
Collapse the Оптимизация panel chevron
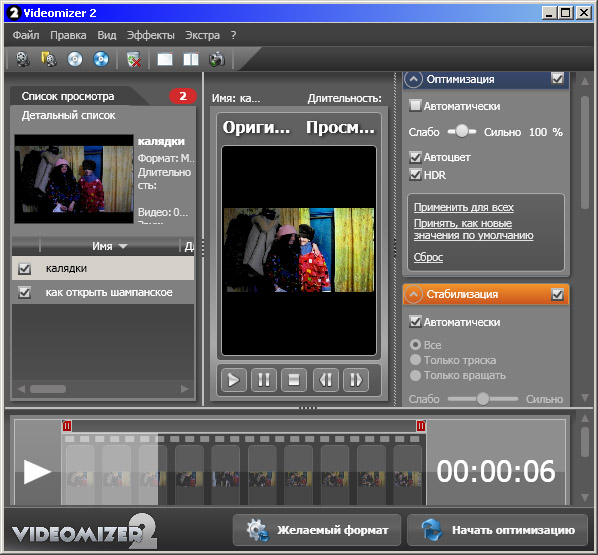tap(413, 79)
